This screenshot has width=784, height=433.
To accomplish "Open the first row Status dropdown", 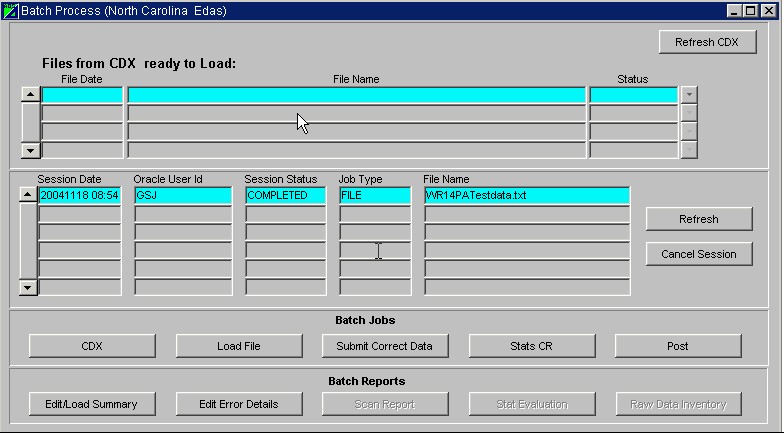I will click(x=688, y=95).
